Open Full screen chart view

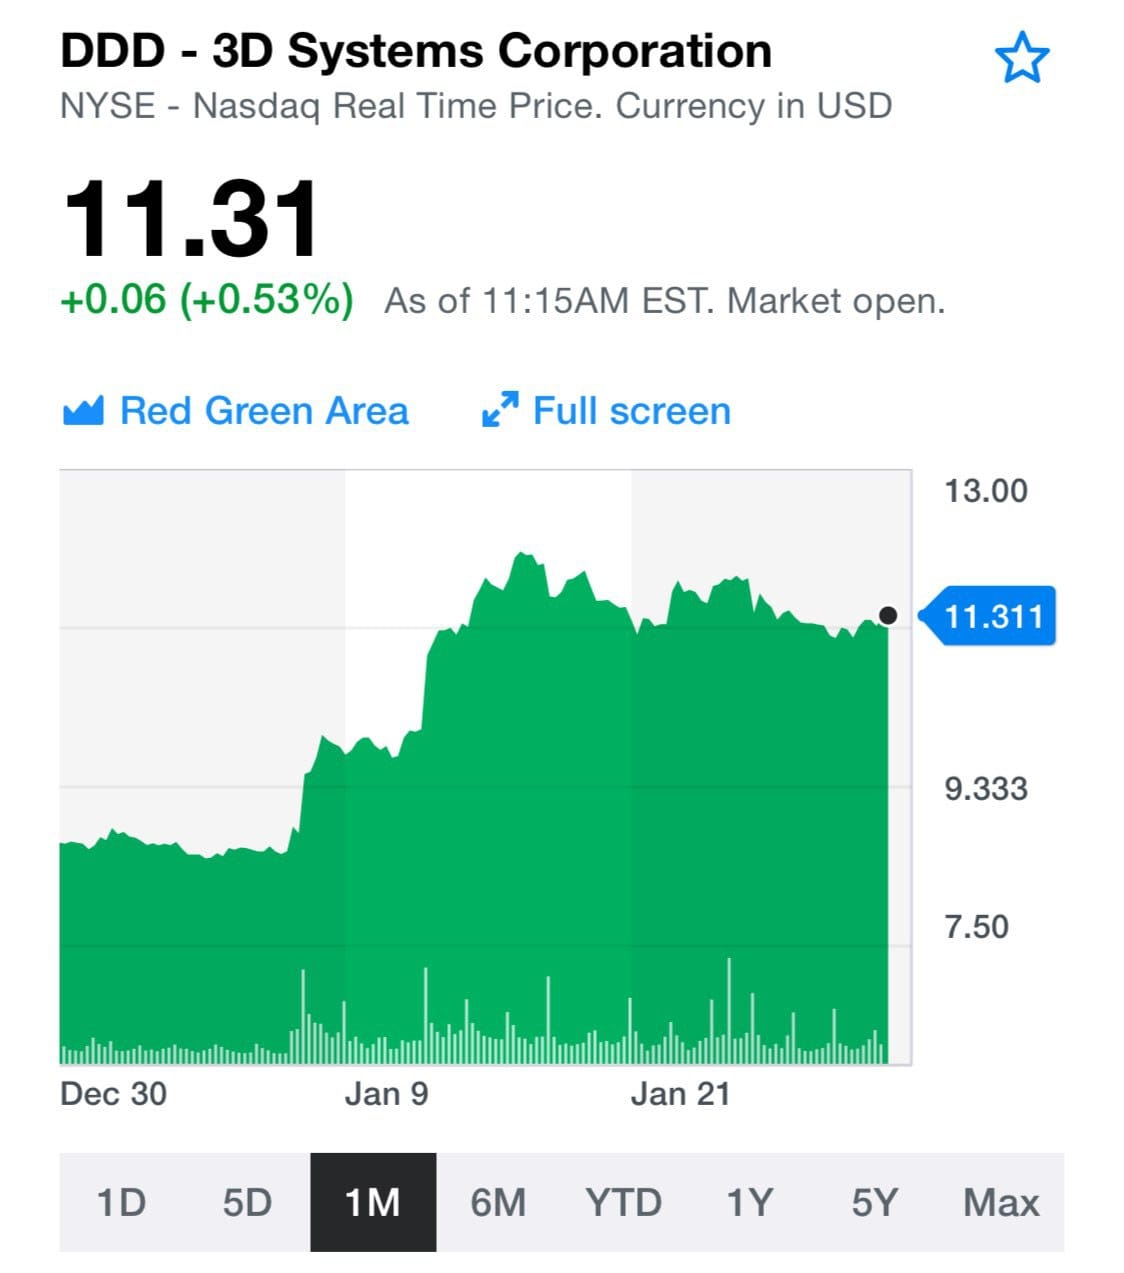point(606,411)
